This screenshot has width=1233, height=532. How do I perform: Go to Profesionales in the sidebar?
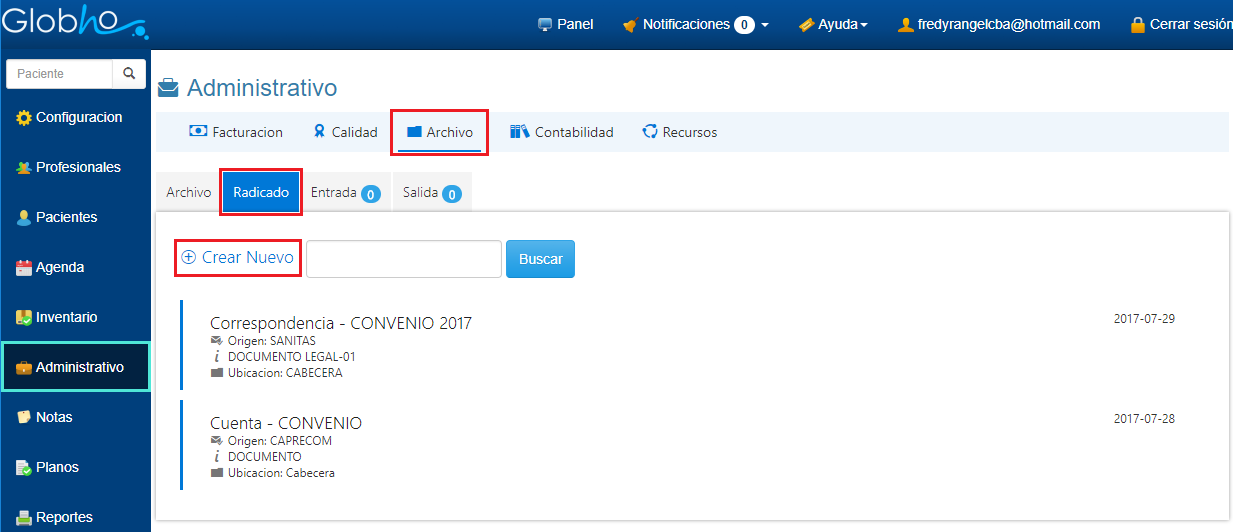click(x=76, y=167)
